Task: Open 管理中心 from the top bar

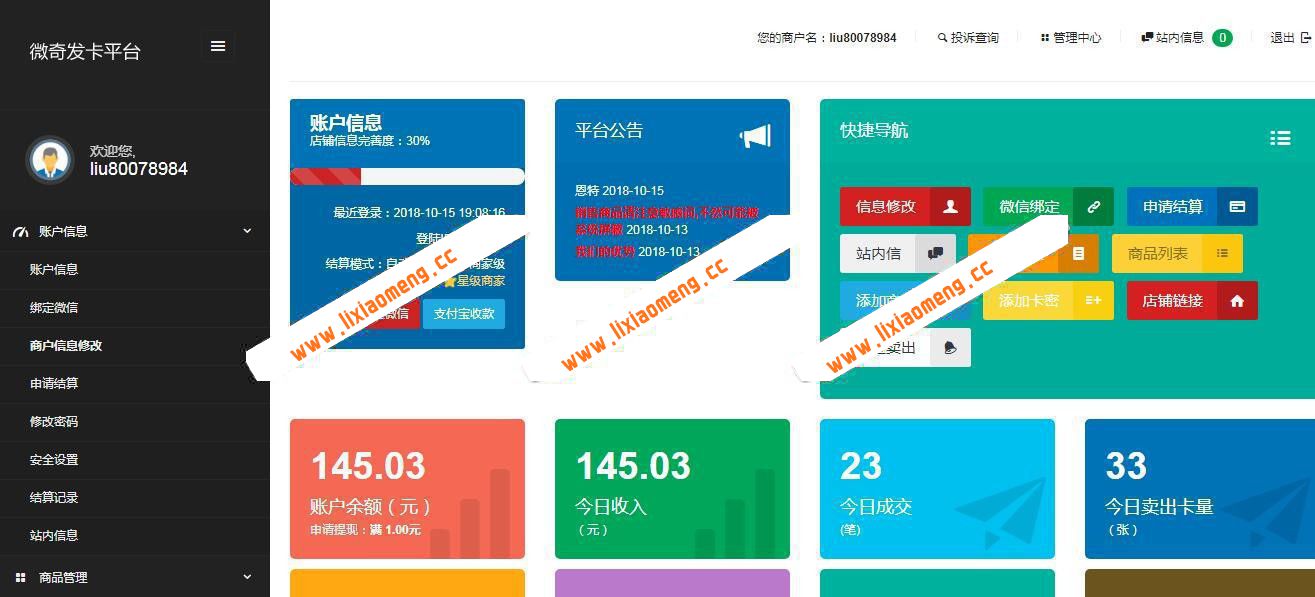Action: [1070, 37]
